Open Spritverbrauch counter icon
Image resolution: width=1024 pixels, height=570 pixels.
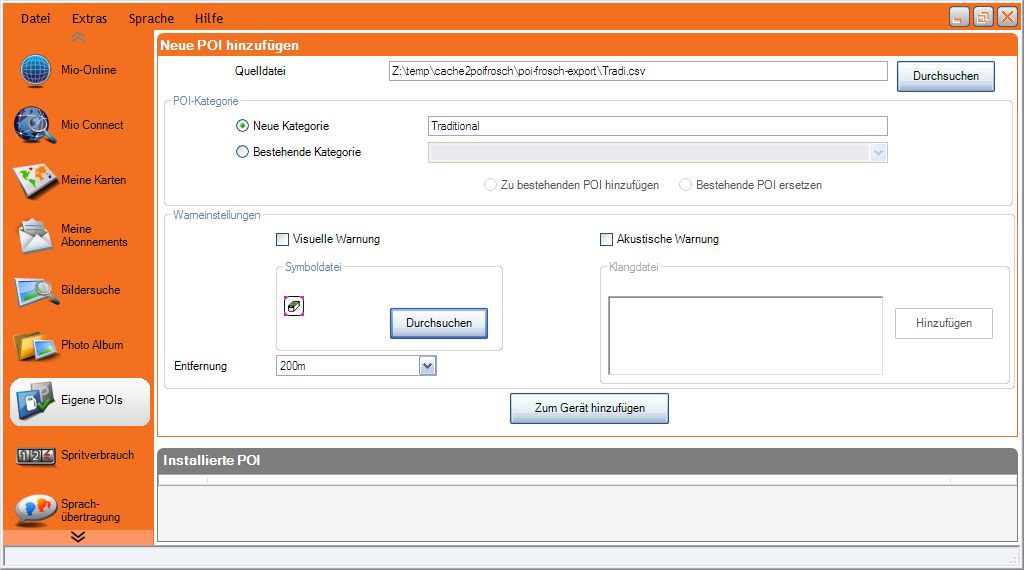34,456
